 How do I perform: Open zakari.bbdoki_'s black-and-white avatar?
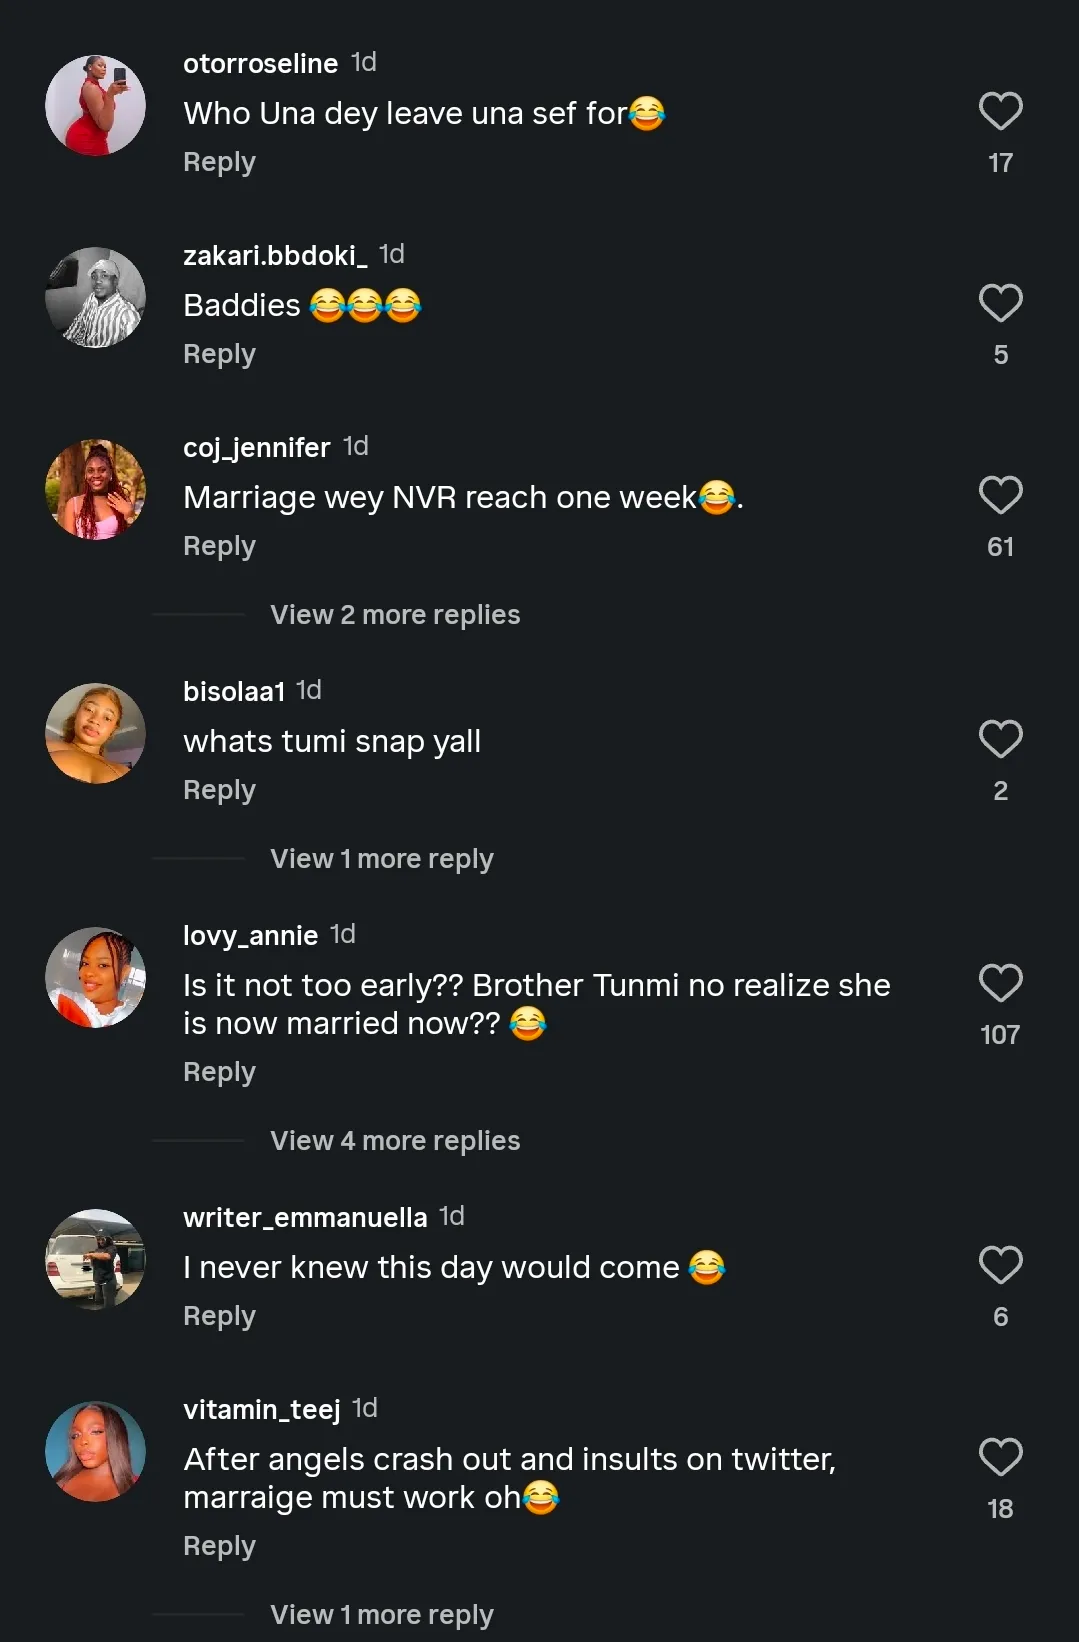coord(96,298)
